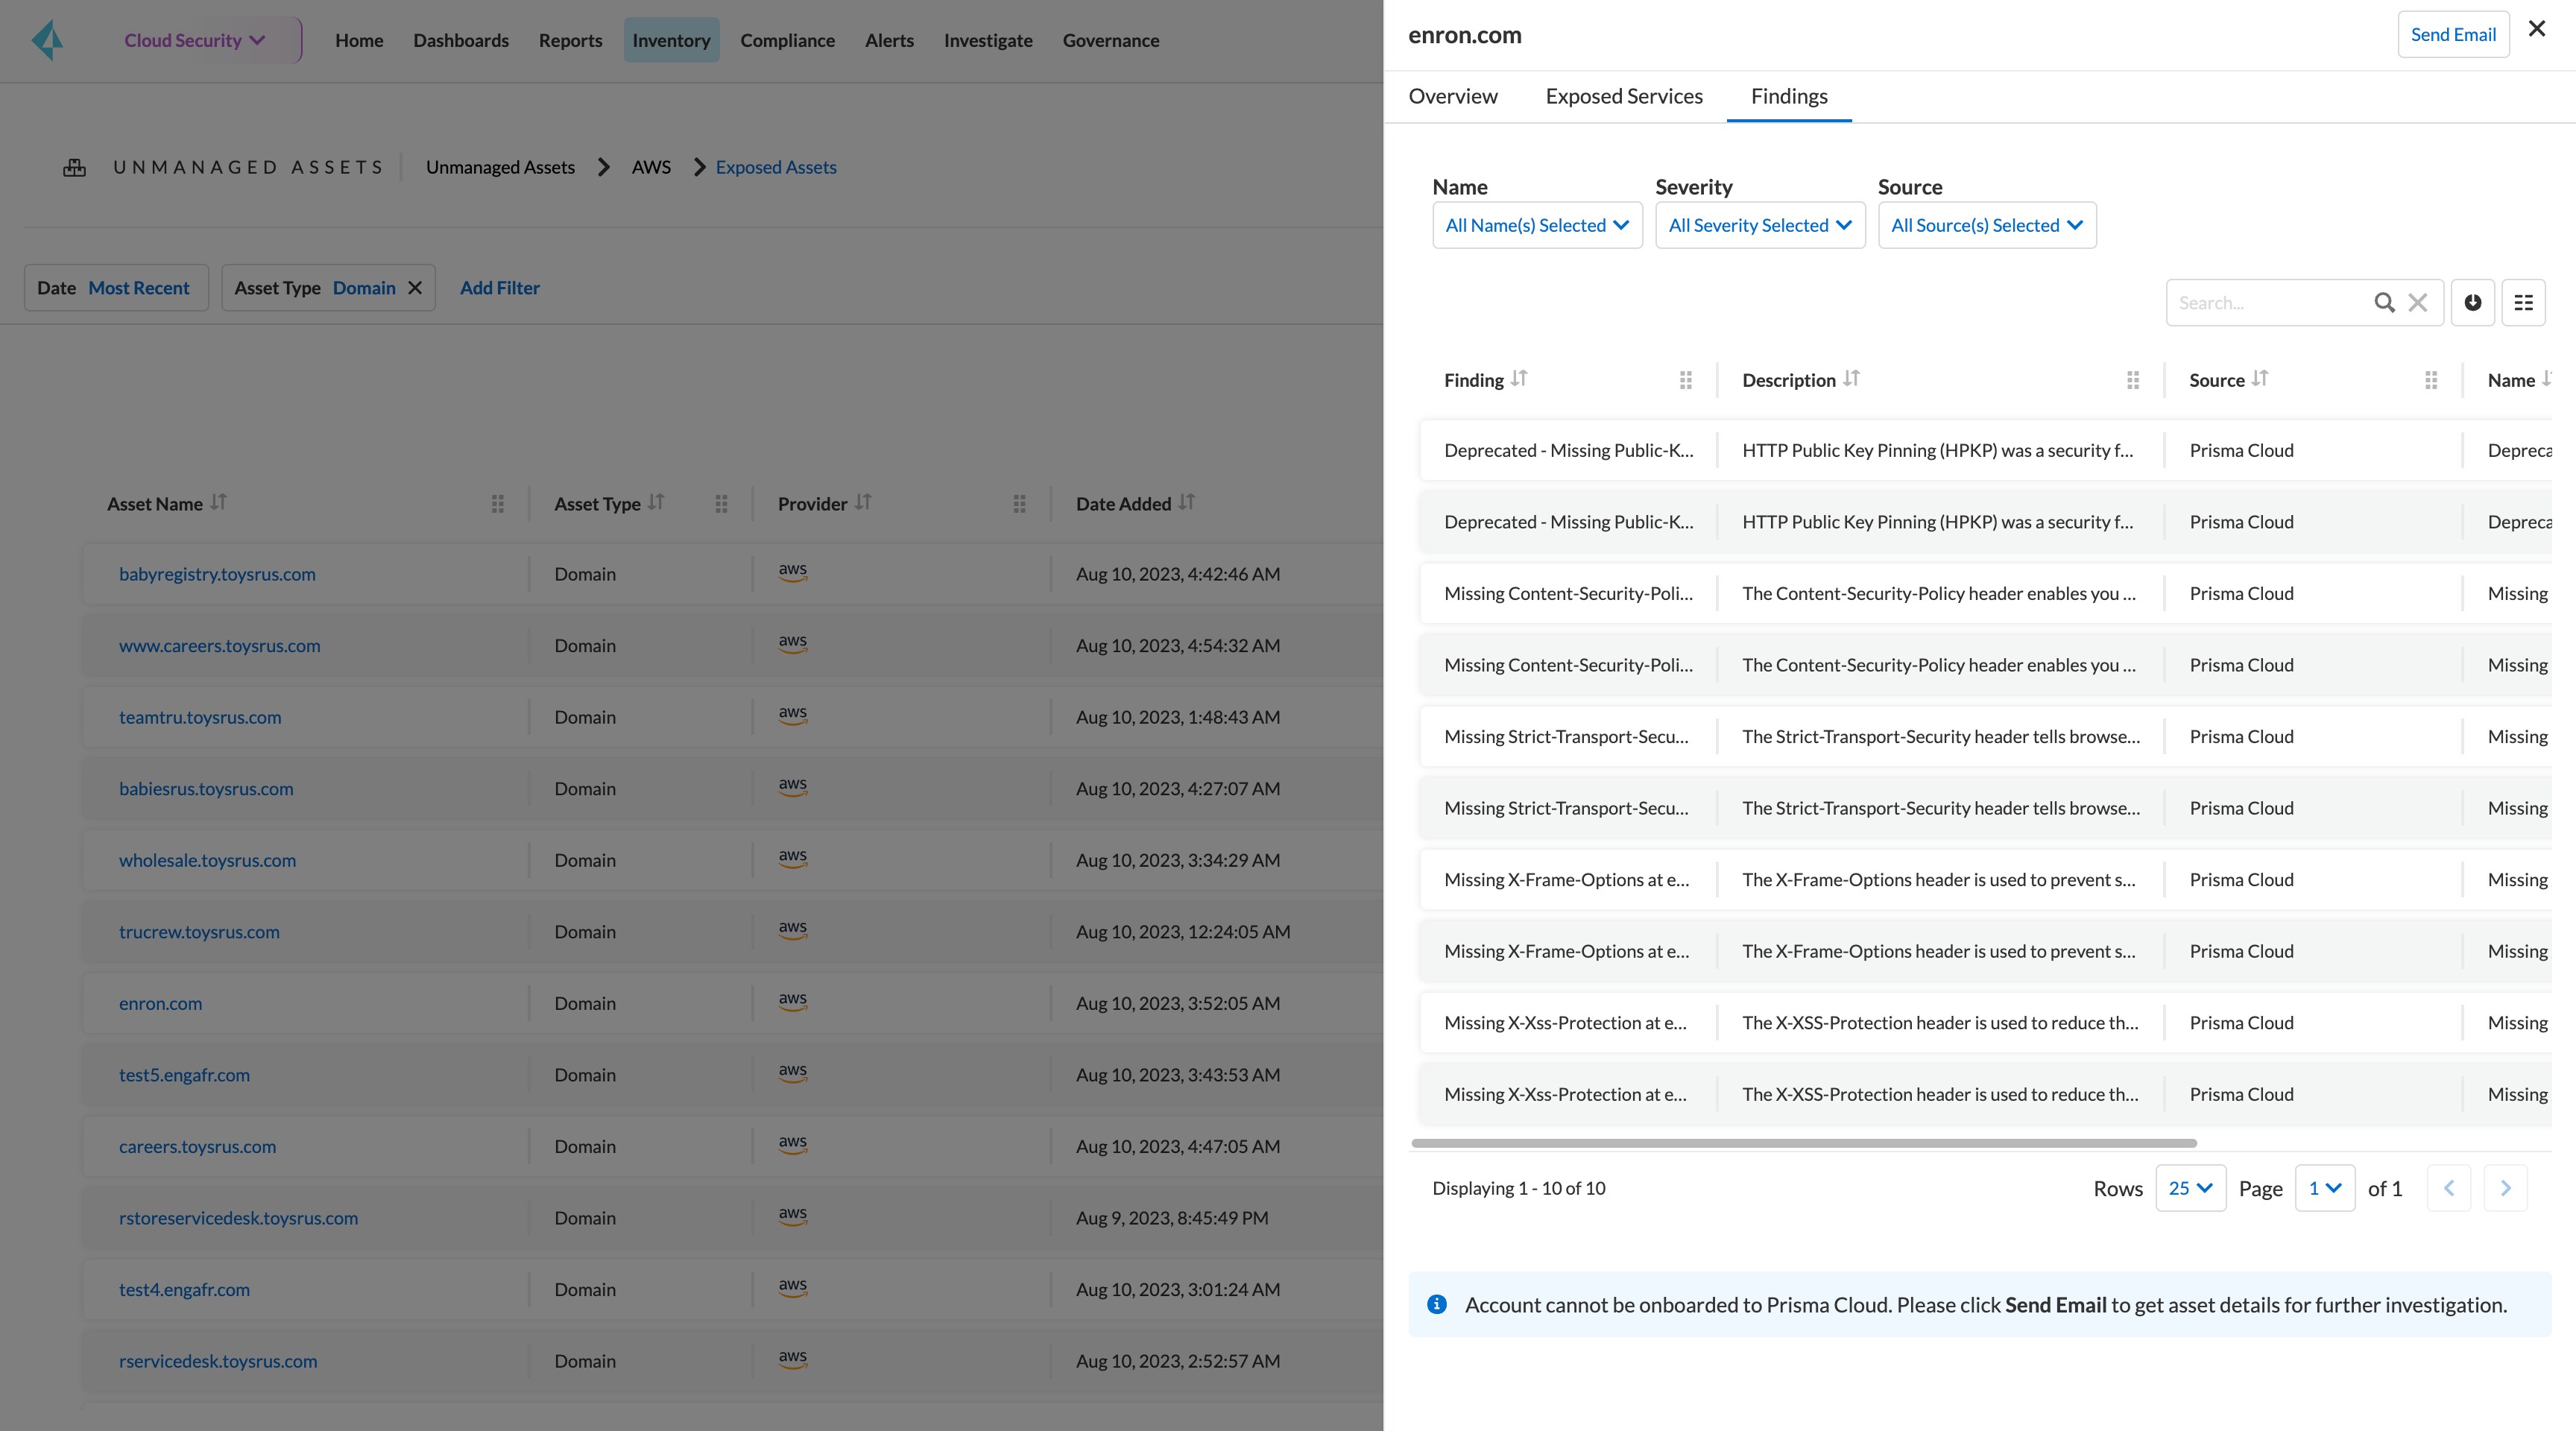Open the column settings icon next to download
Viewport: 2576px width, 1431px height.
click(x=2523, y=302)
